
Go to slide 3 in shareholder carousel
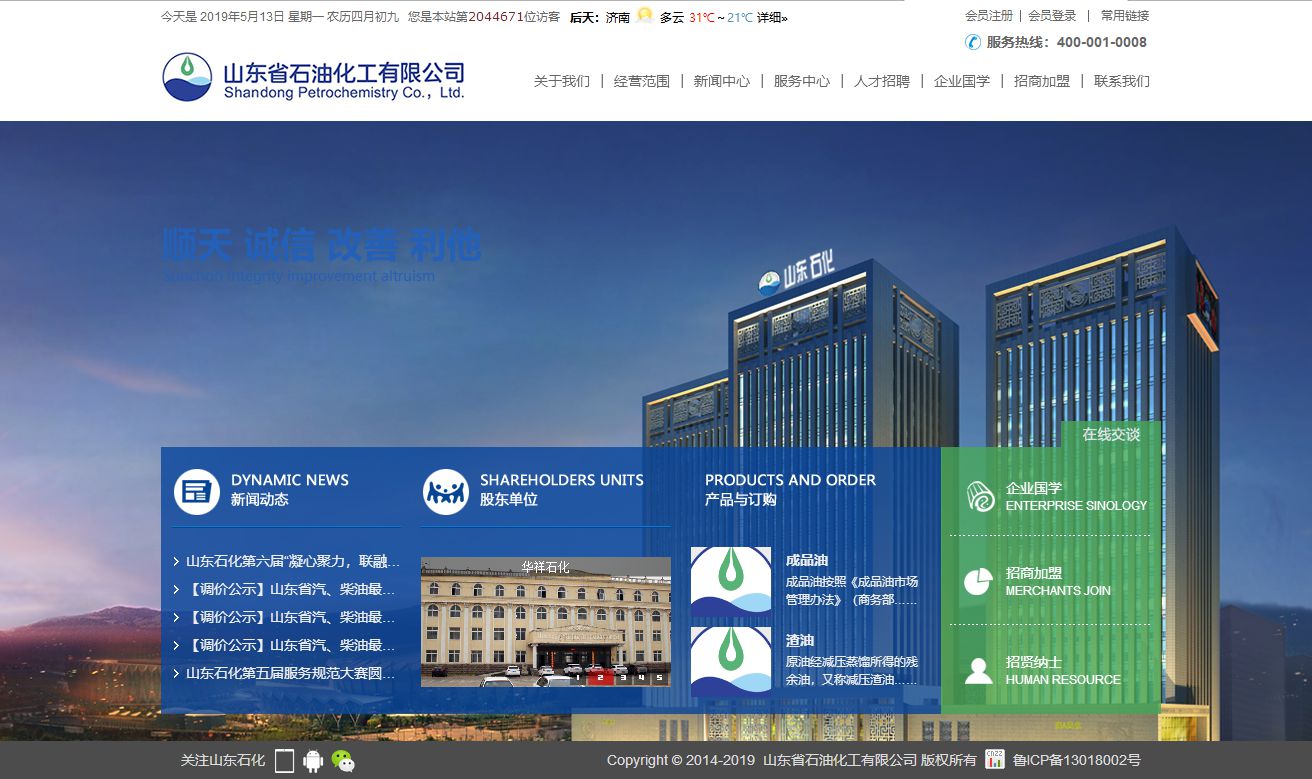pos(623,677)
